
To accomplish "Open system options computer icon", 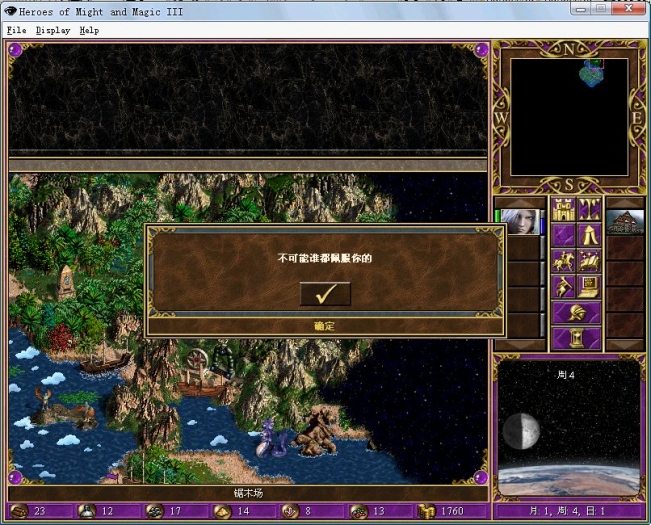I will (x=589, y=286).
